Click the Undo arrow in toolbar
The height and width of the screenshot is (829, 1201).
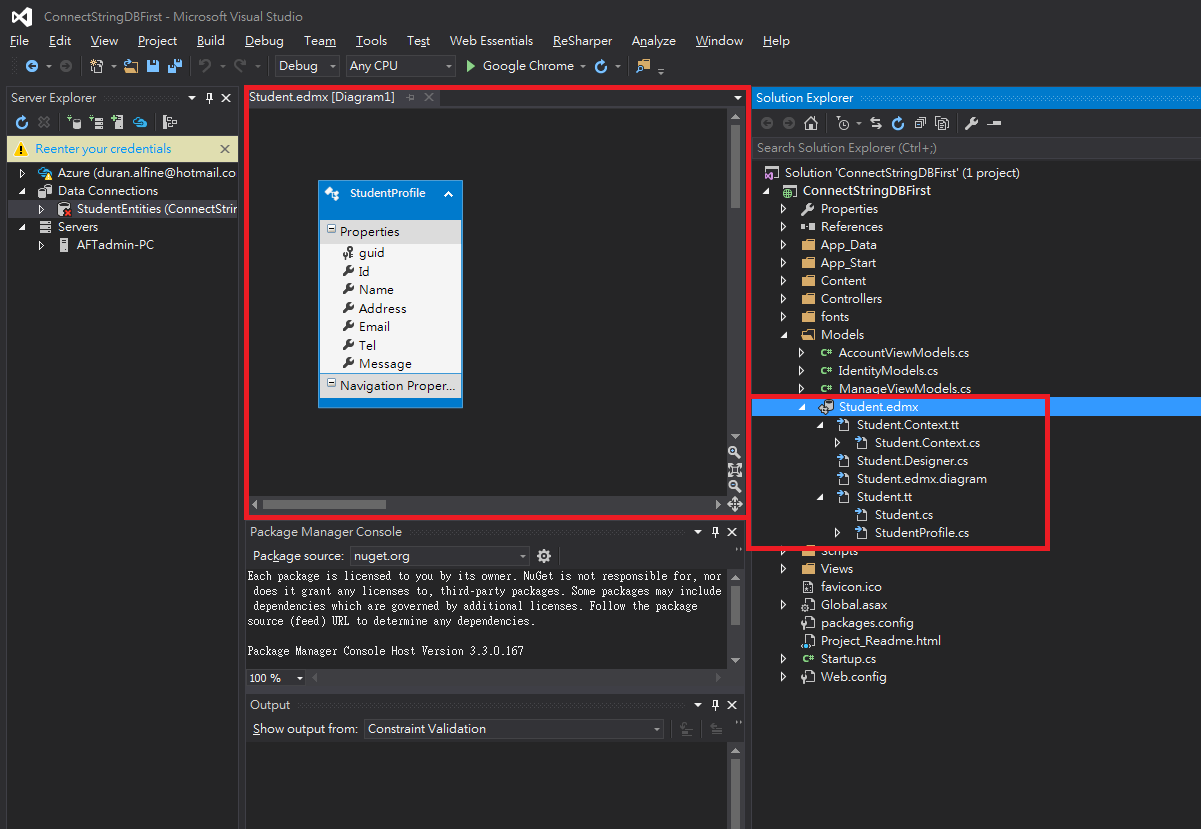coord(204,66)
